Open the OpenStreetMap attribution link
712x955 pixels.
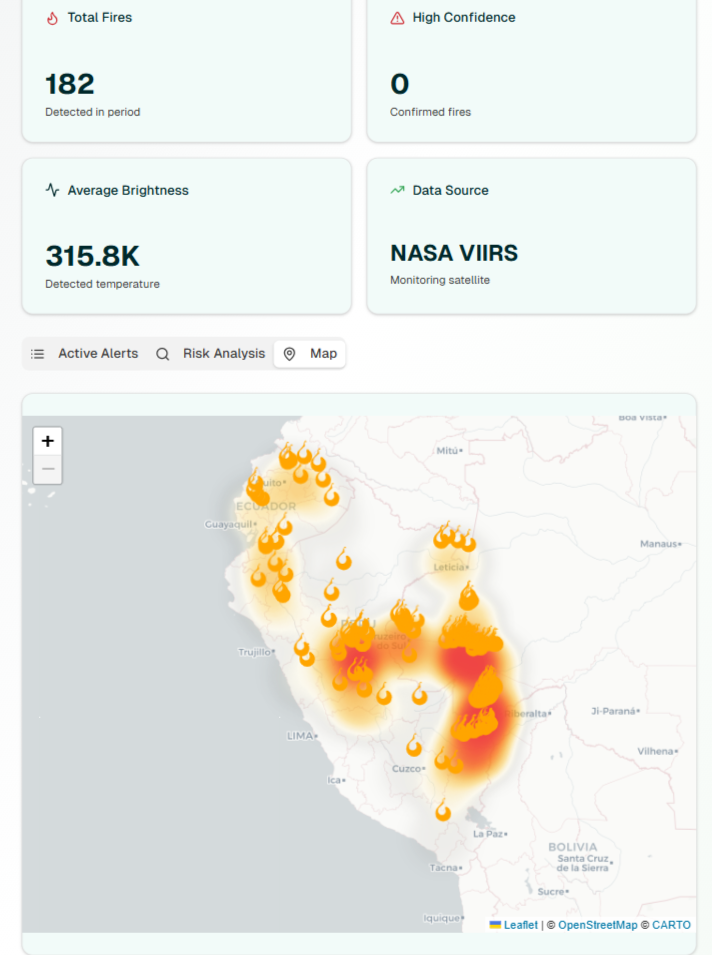[x=600, y=925]
